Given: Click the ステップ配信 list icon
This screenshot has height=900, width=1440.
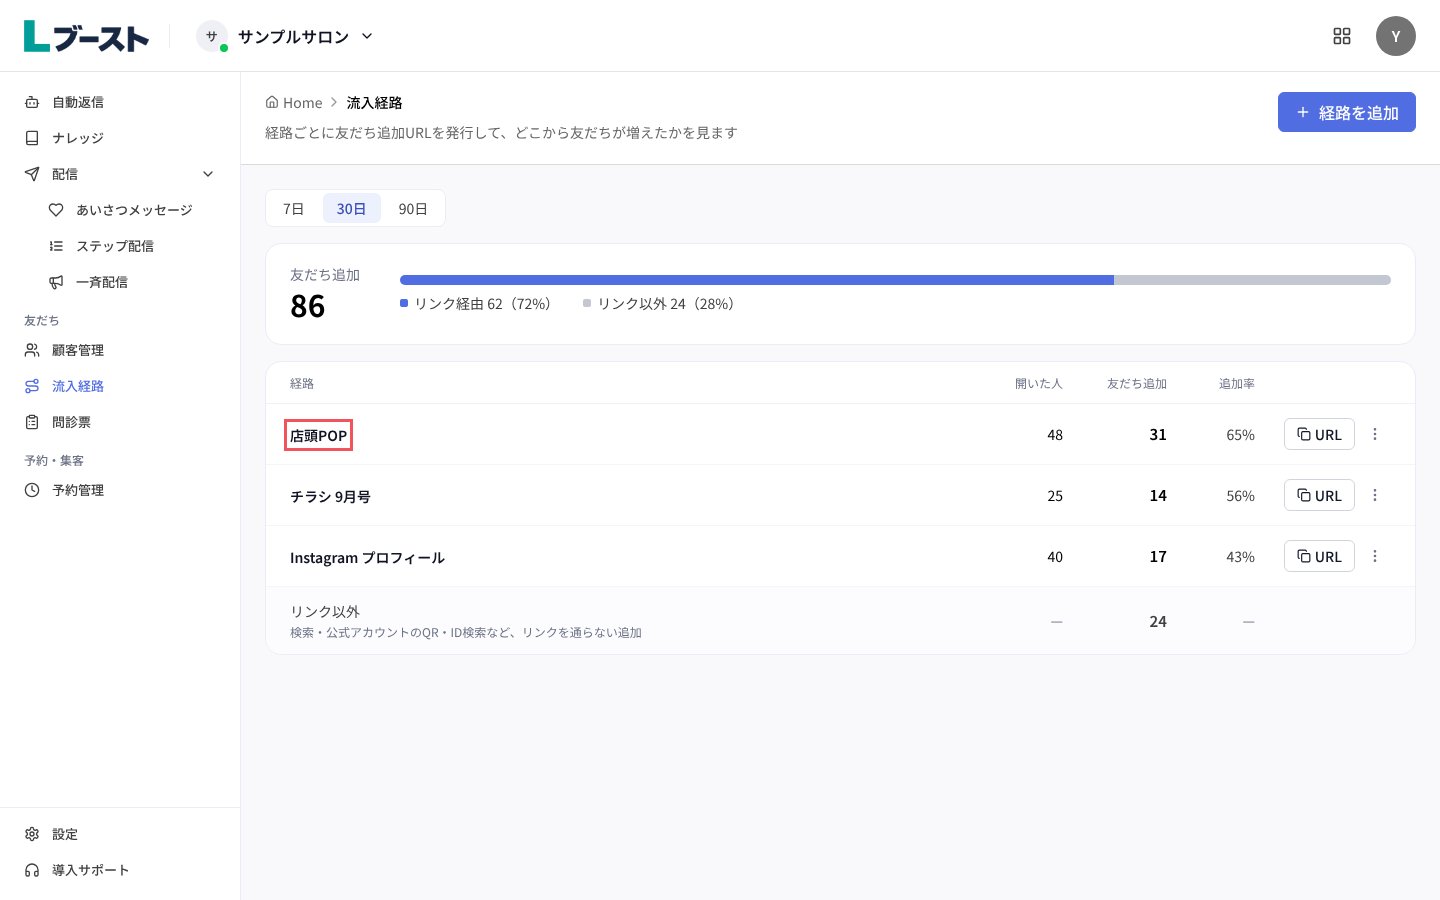Looking at the screenshot, I should point(56,246).
